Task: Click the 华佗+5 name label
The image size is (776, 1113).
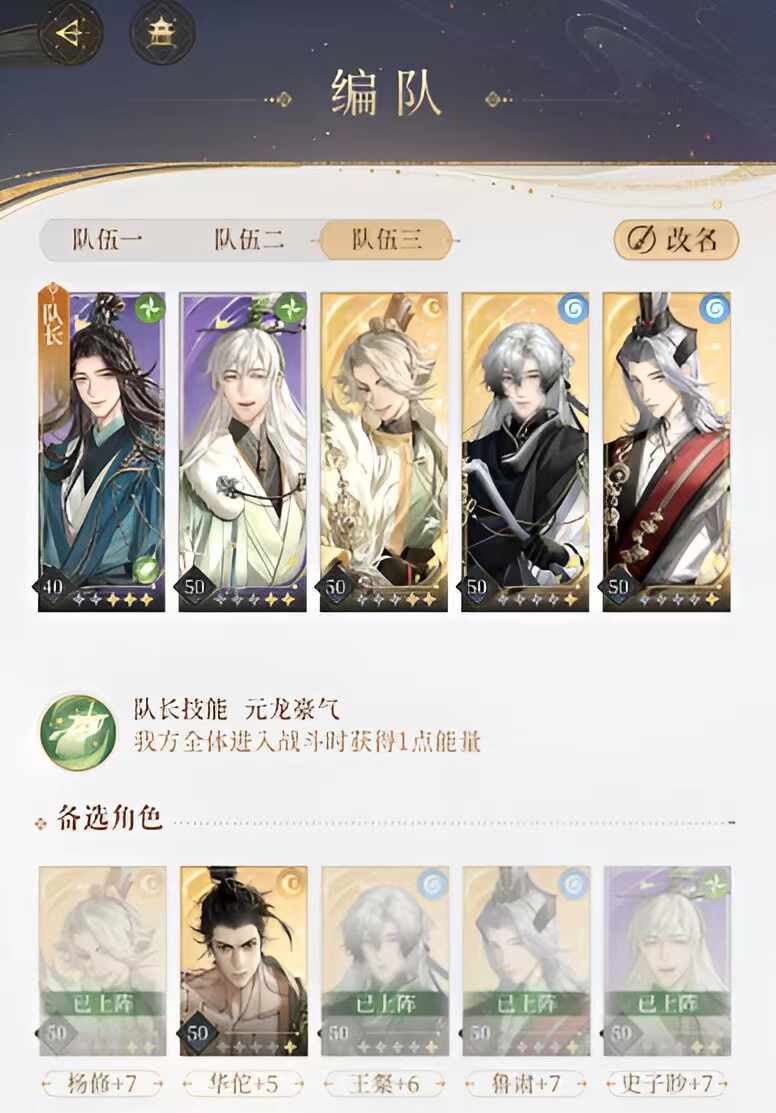Action: tap(244, 1084)
